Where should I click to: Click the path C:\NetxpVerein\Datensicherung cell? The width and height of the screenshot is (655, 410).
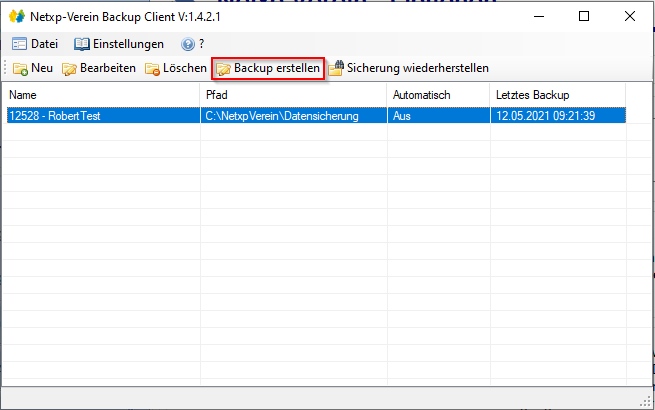tap(294, 116)
